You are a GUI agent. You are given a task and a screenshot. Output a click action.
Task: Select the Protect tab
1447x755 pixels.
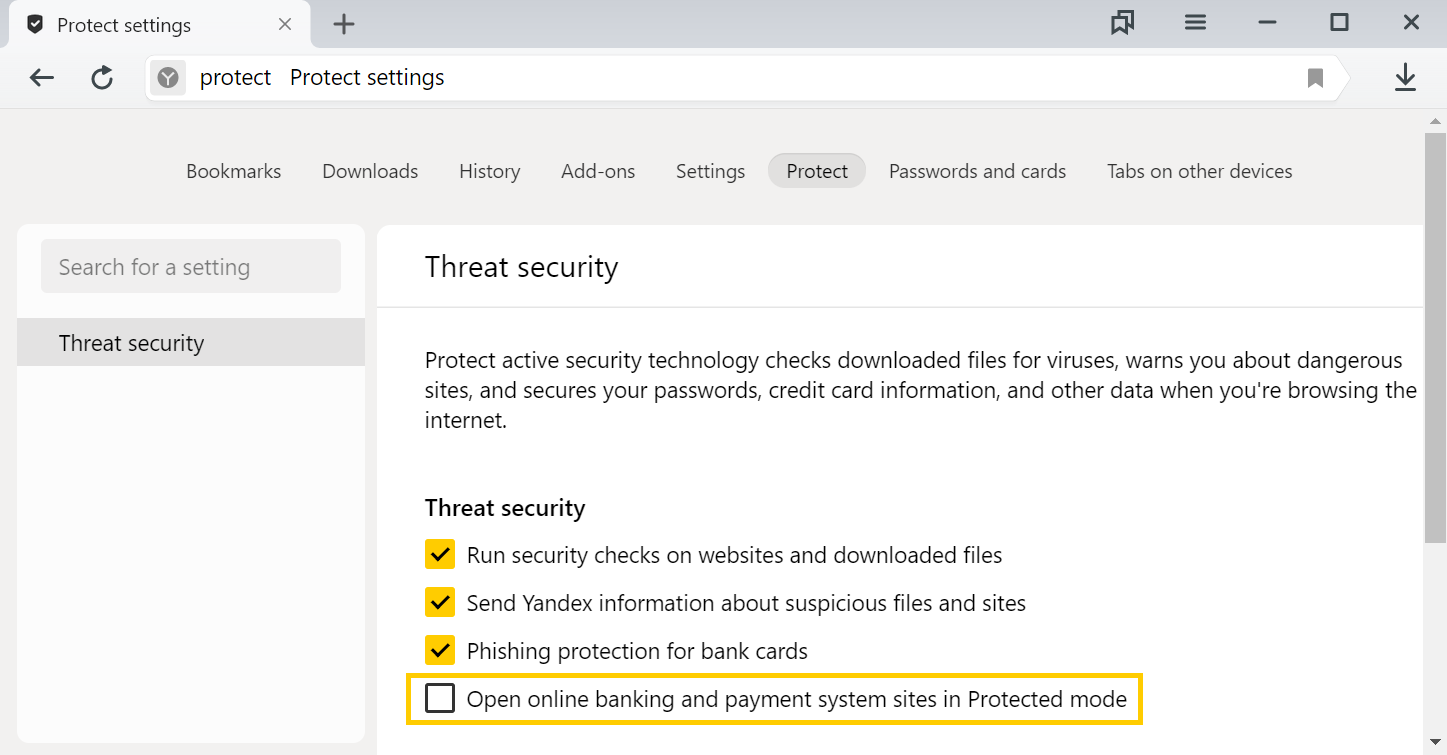click(817, 171)
